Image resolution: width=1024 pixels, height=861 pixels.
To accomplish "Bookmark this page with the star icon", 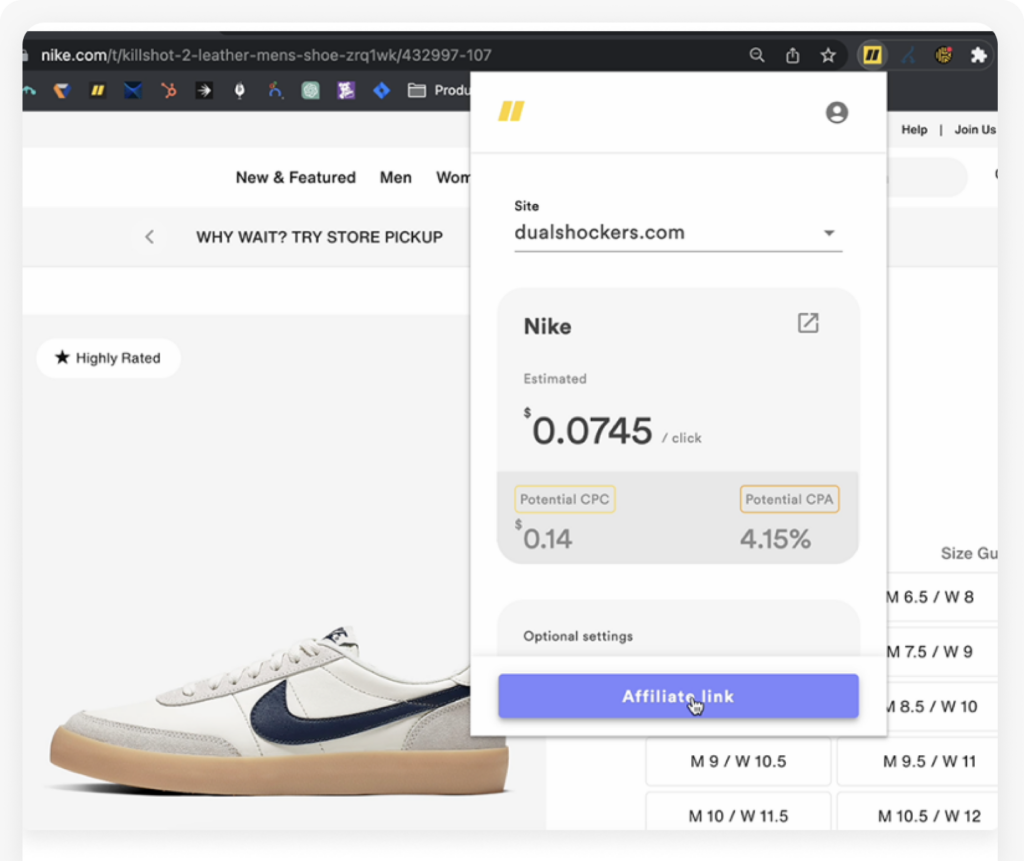I will point(828,56).
